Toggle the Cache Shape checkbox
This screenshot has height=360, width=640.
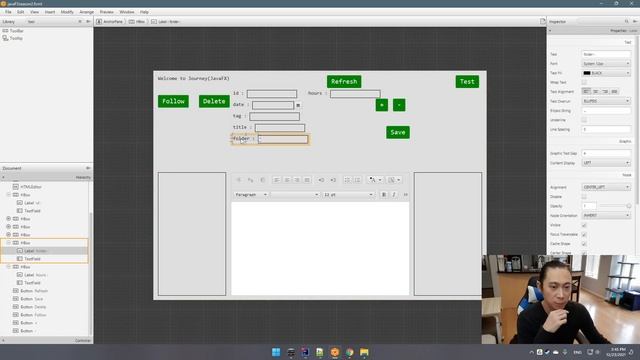click(x=584, y=244)
